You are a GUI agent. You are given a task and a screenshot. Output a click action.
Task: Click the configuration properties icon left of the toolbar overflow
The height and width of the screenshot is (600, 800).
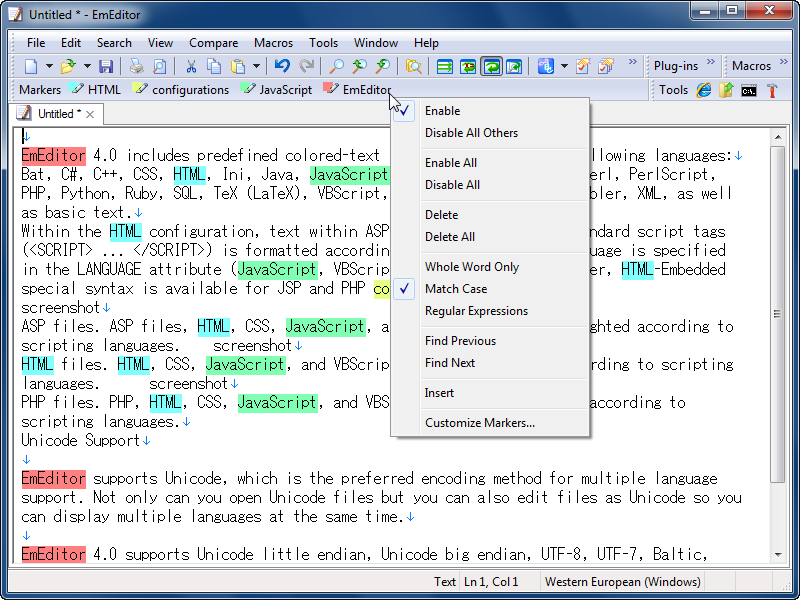click(583, 66)
